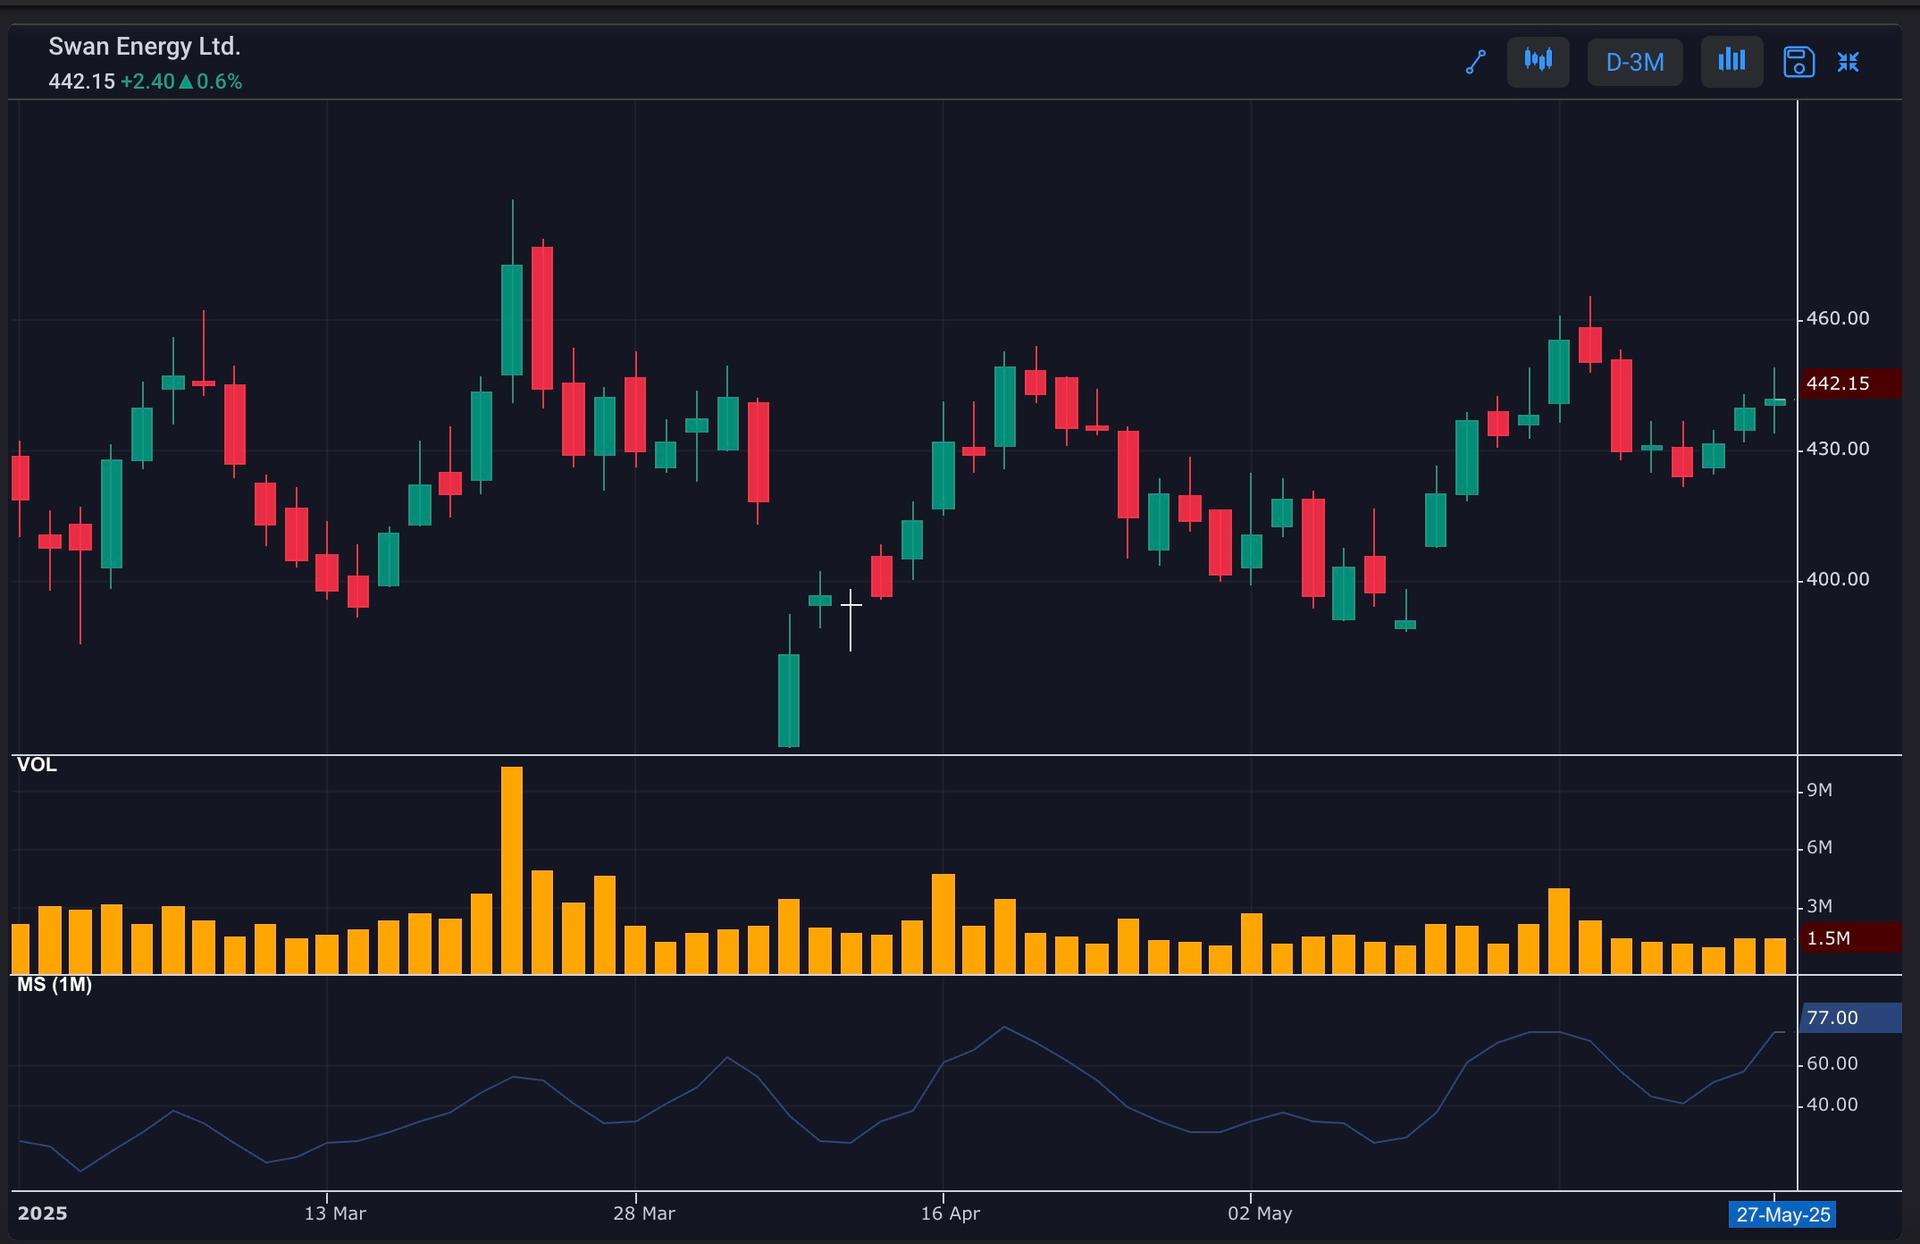Click the 460.00 price axis label

tap(1837, 319)
